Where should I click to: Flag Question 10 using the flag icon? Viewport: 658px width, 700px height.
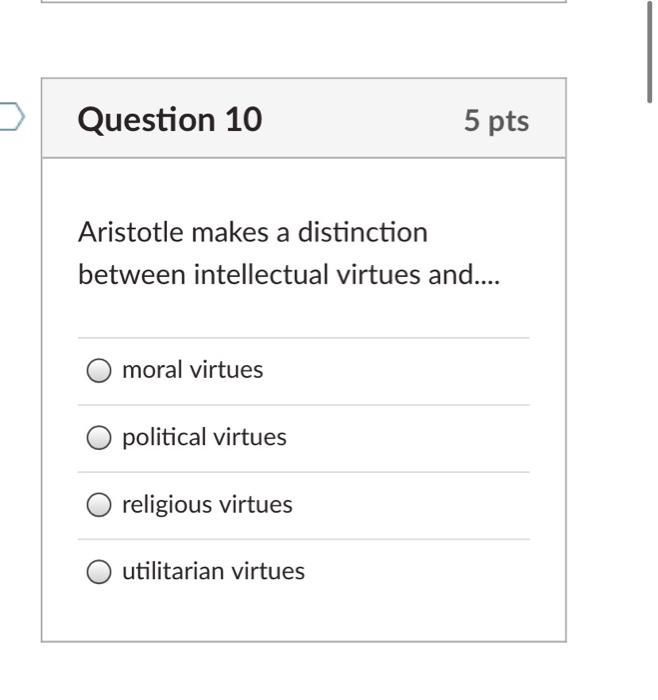[10, 117]
